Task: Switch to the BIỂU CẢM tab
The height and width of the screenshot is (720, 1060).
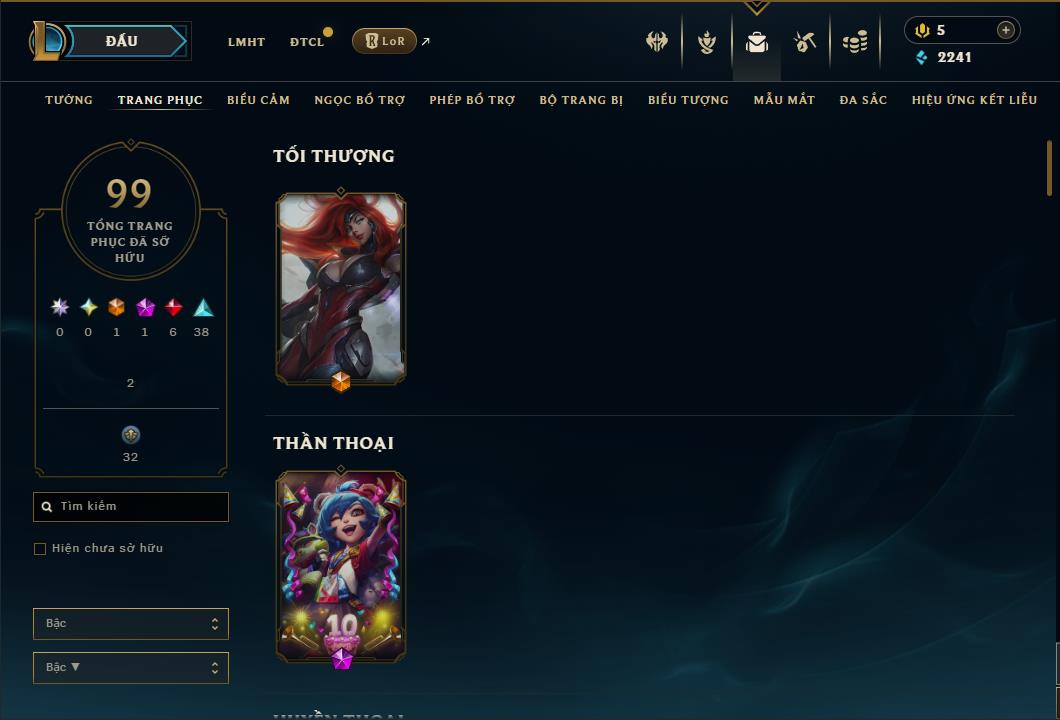Action: pyautogui.click(x=258, y=100)
